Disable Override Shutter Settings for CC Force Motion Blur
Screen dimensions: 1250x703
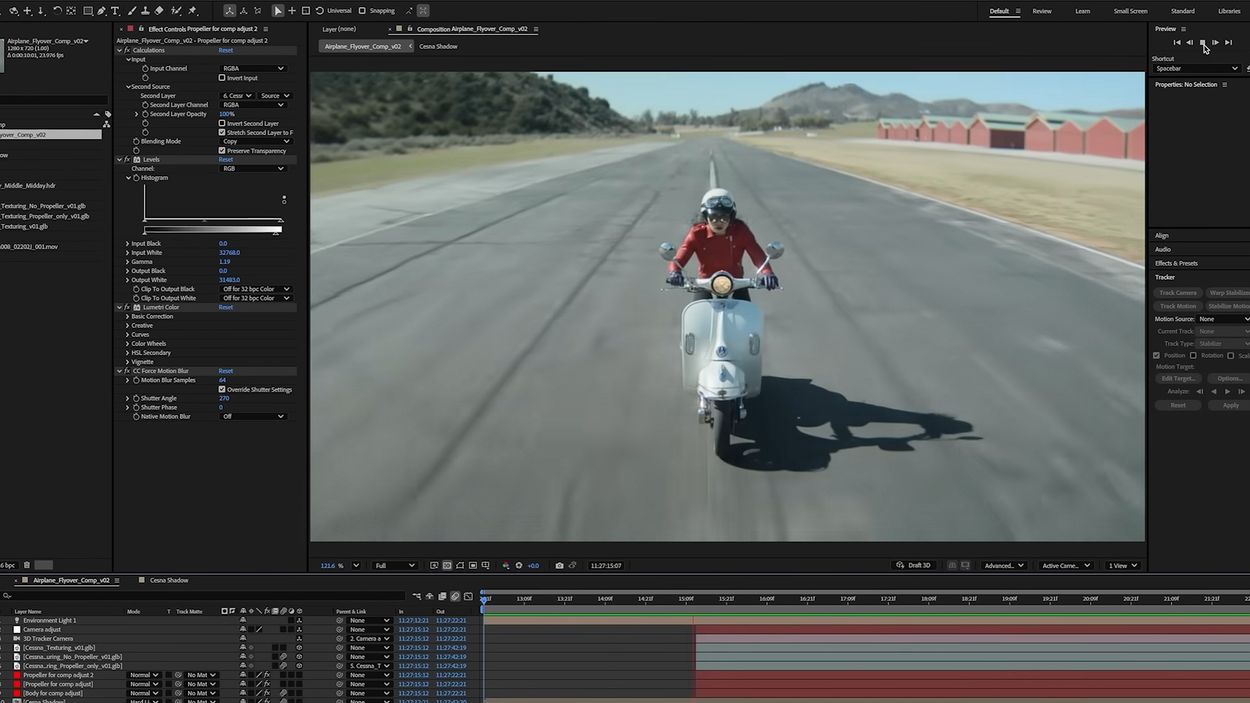coord(222,389)
